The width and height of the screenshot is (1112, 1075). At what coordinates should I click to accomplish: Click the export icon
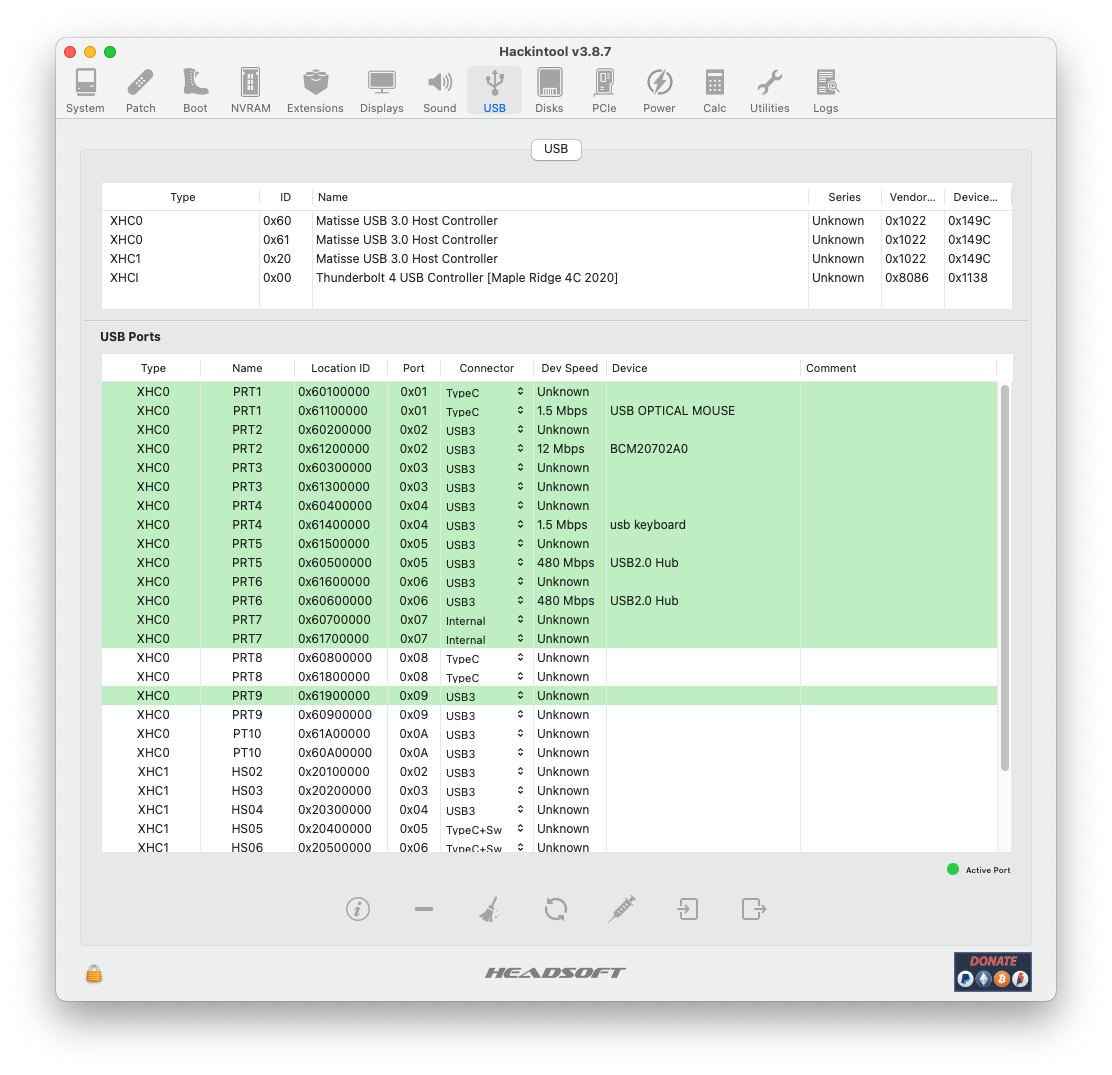coord(753,909)
